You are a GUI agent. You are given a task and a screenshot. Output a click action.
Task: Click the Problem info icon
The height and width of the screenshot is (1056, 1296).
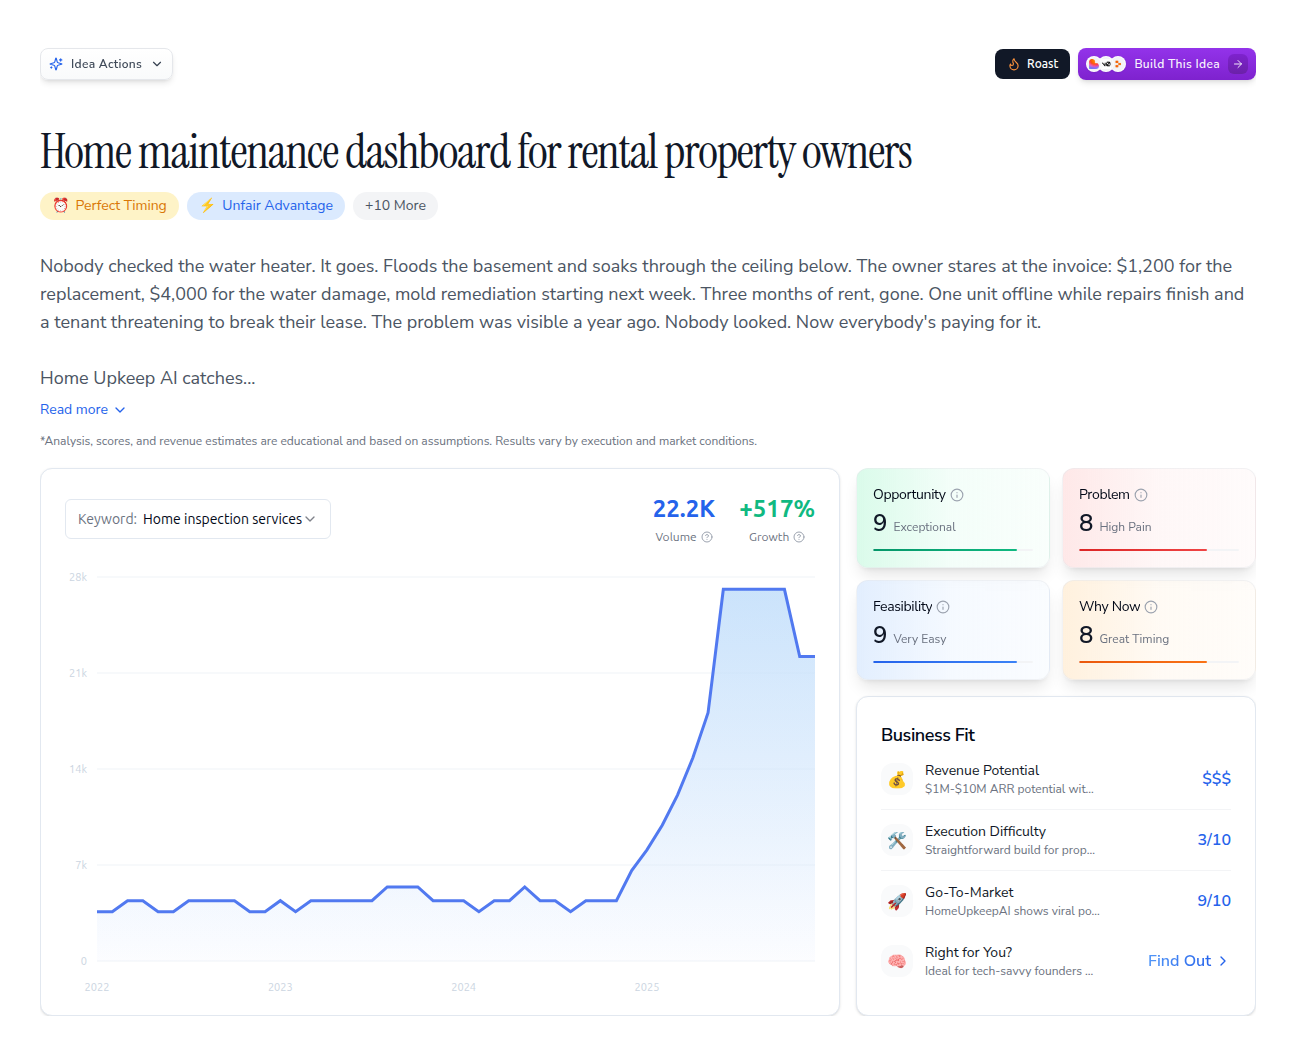pyautogui.click(x=1141, y=495)
